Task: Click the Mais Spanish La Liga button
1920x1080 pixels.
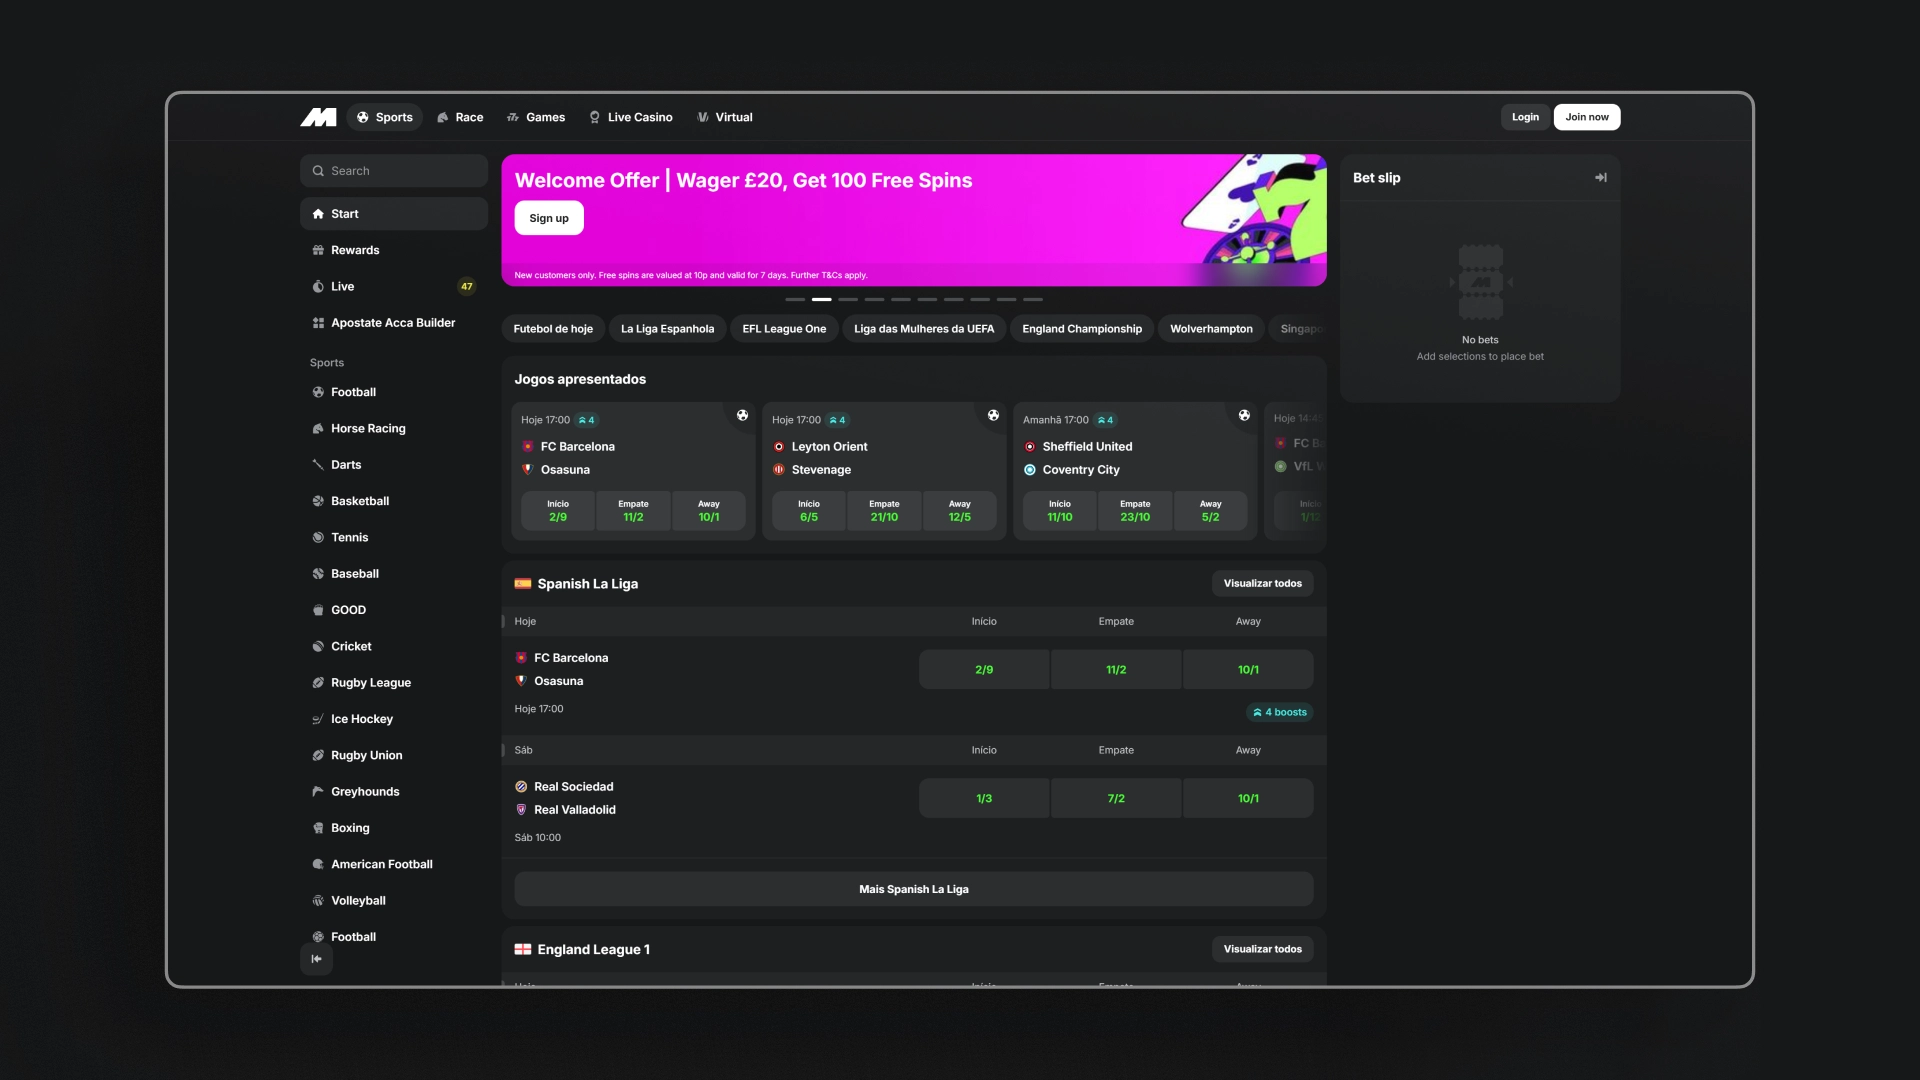Action: pos(914,889)
